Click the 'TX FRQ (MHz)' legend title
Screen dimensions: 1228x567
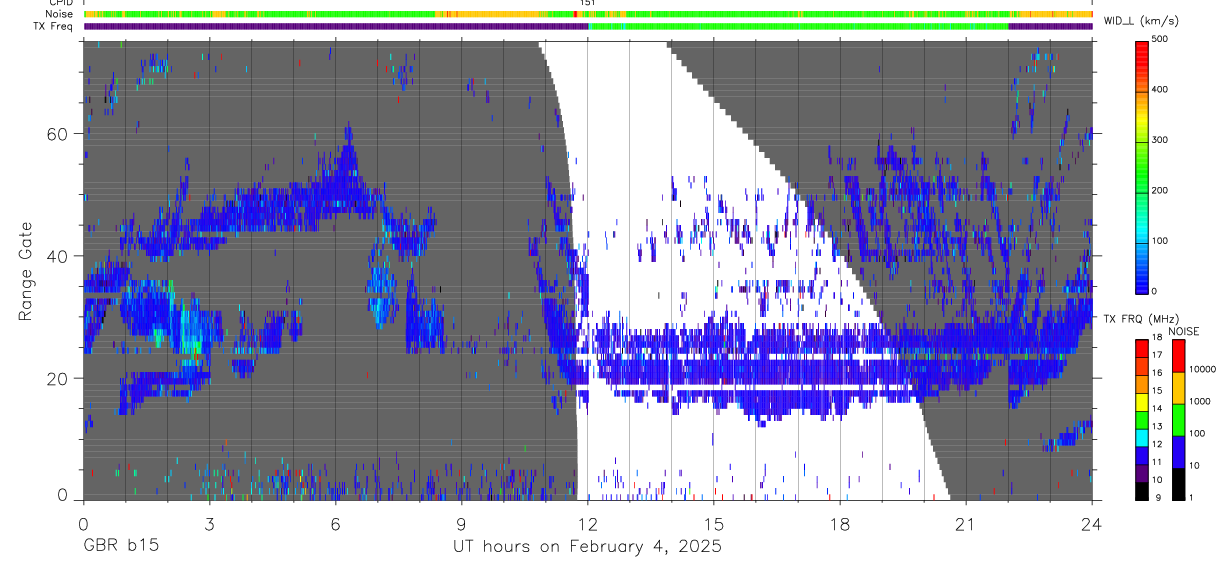point(1139,318)
